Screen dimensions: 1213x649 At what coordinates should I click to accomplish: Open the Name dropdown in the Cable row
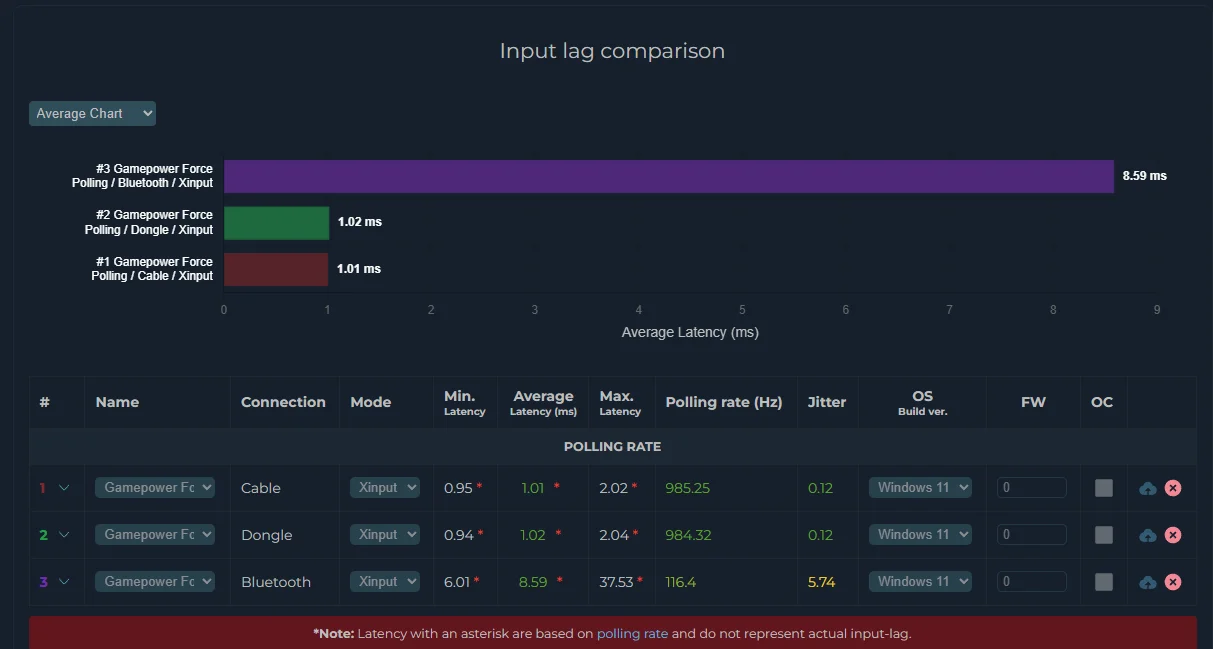click(155, 487)
